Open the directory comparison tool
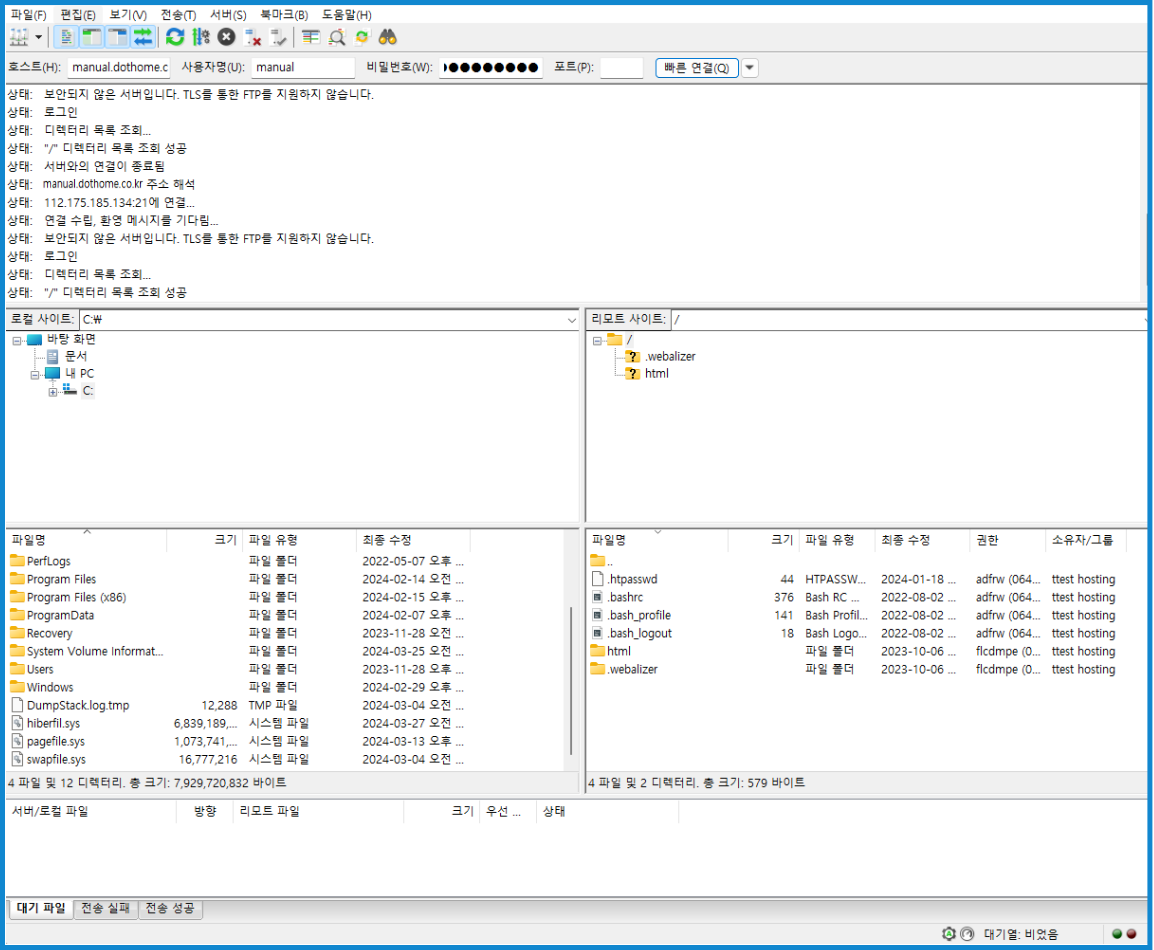1154x950 pixels. tap(337, 37)
